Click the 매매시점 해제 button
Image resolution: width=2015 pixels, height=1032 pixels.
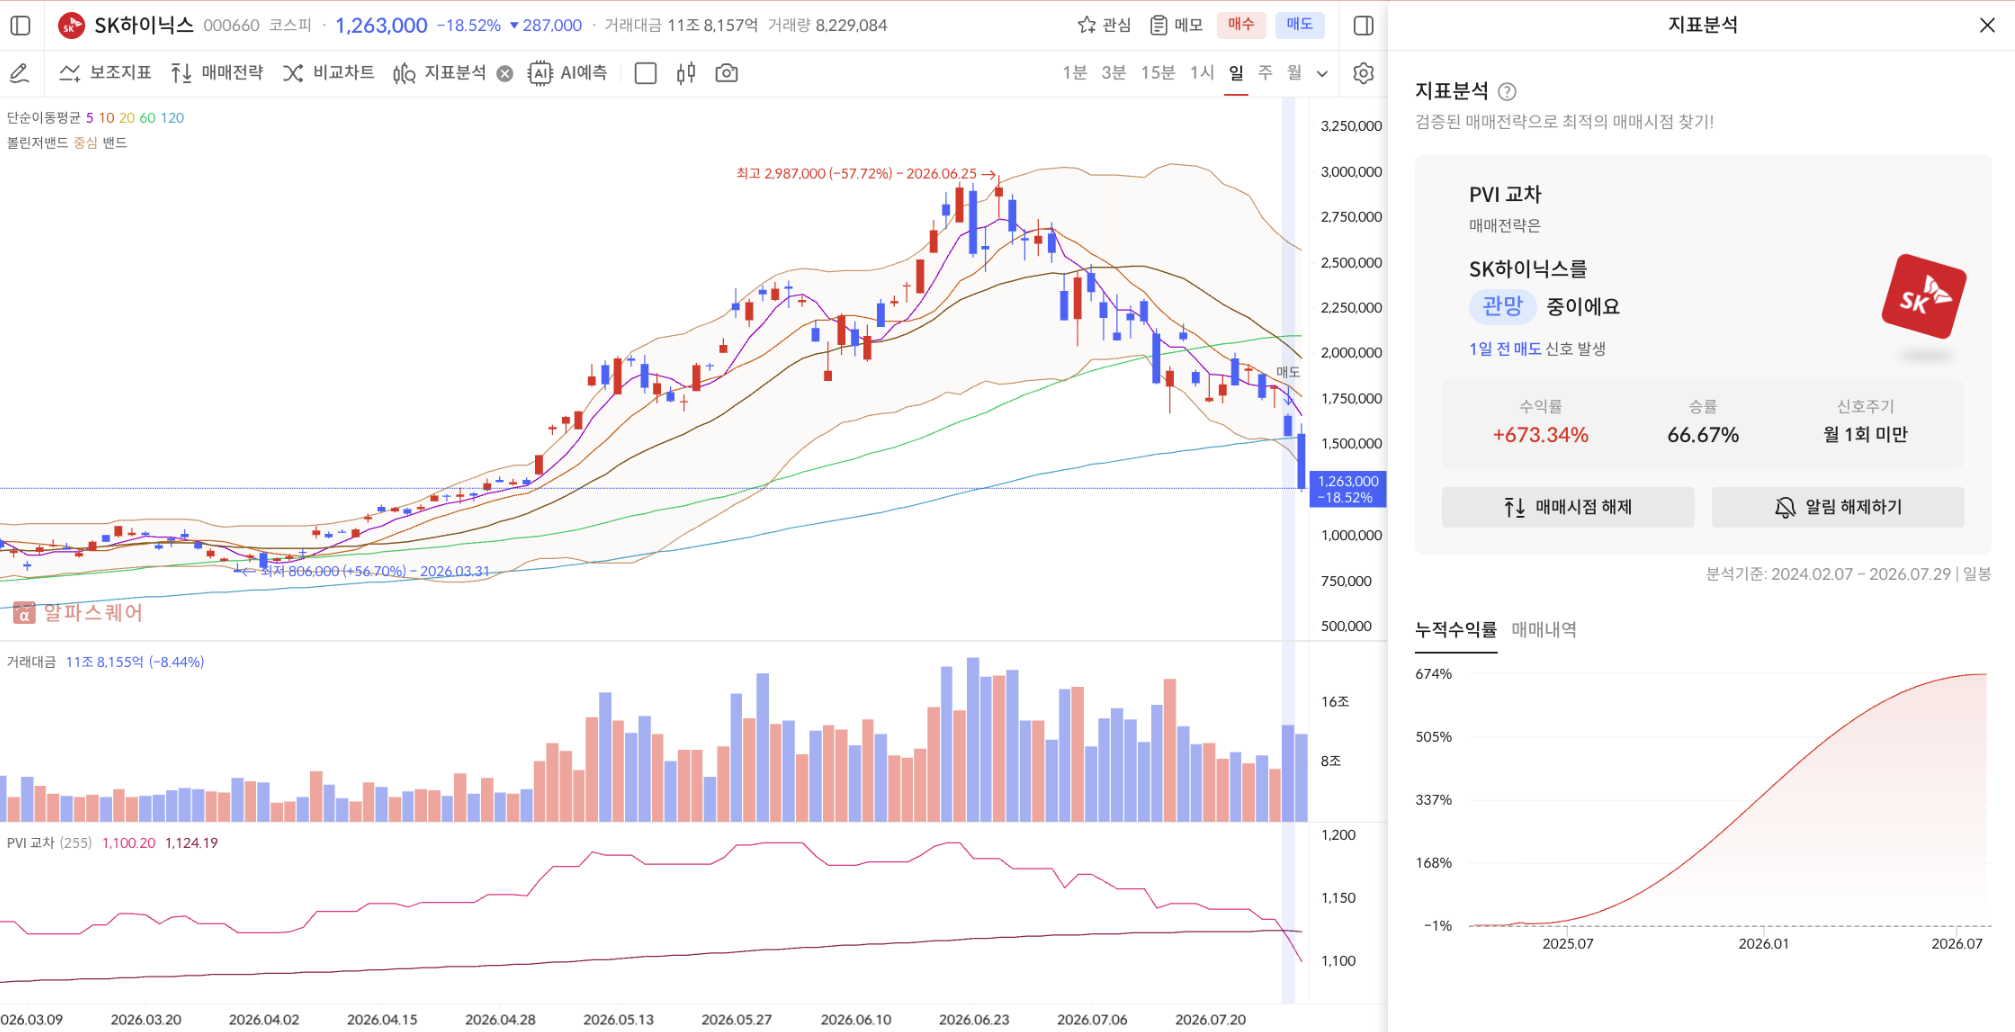(1568, 507)
